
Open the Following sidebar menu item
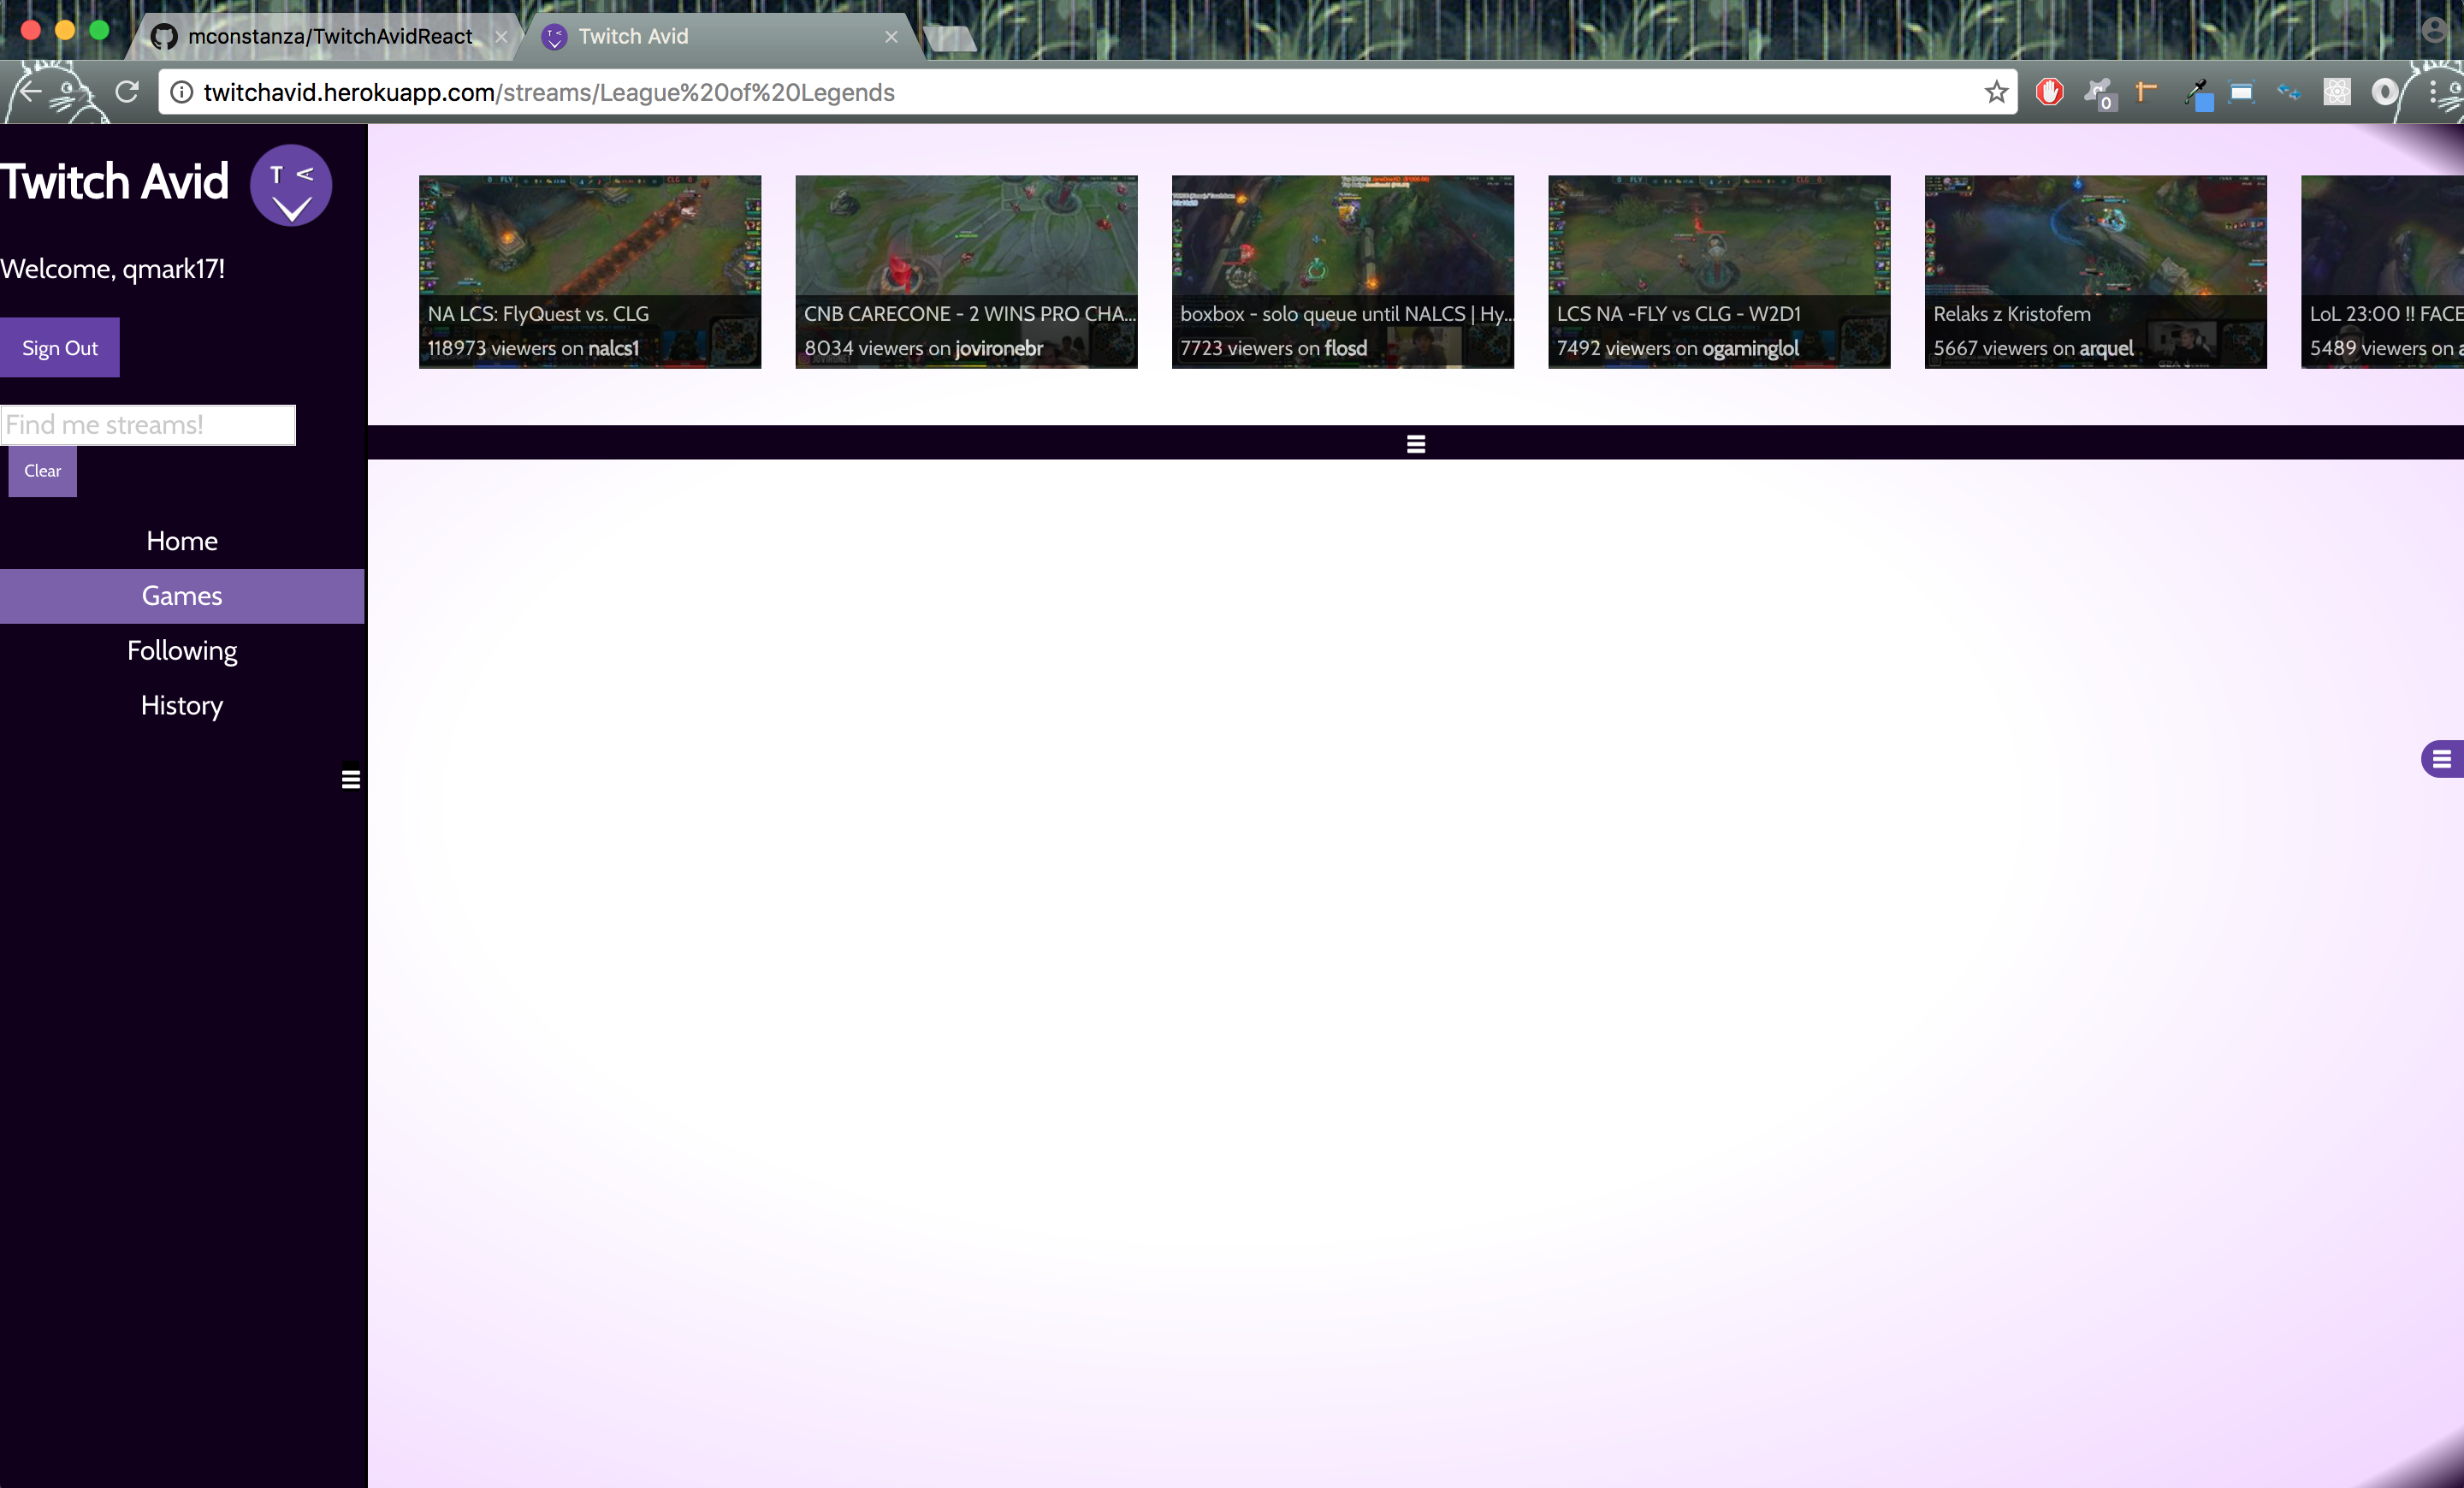point(182,651)
